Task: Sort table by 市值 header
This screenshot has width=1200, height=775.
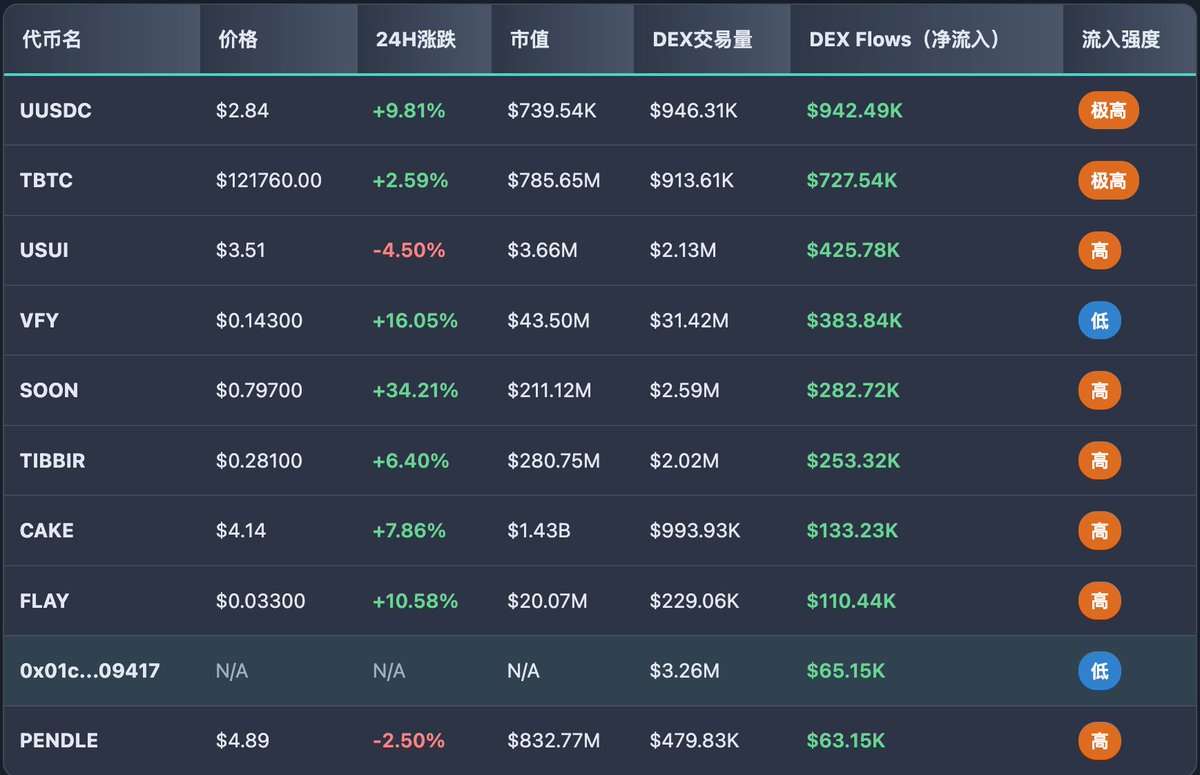Action: point(529,40)
